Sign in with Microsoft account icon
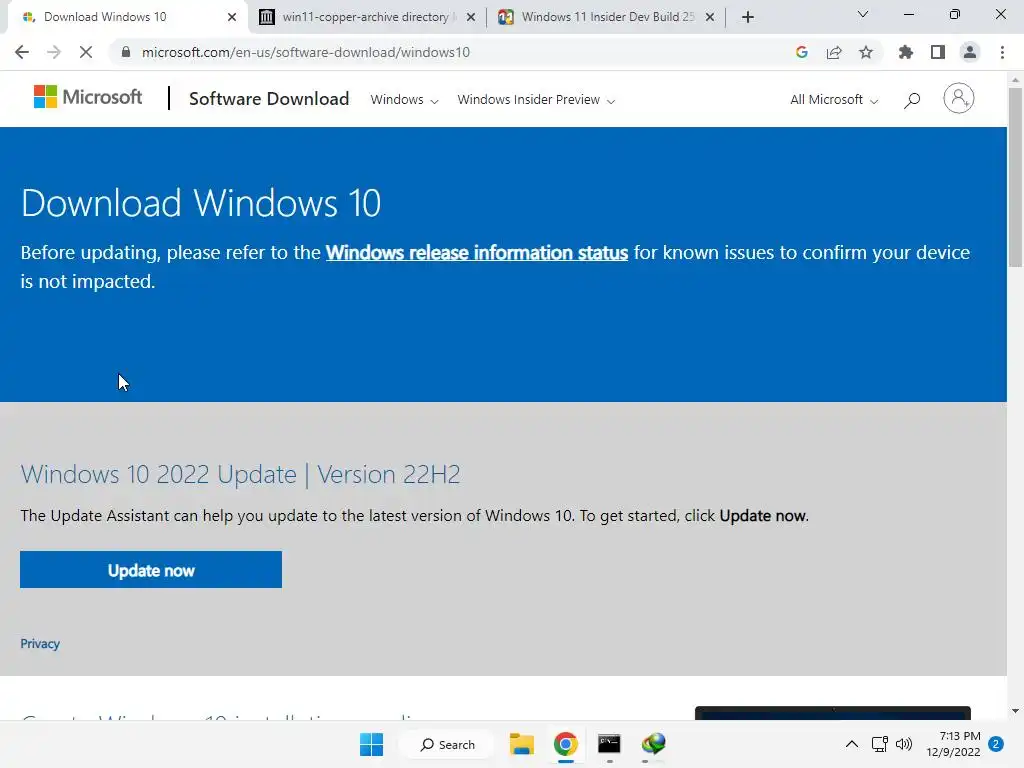This screenshot has height=768, width=1024. (x=959, y=99)
